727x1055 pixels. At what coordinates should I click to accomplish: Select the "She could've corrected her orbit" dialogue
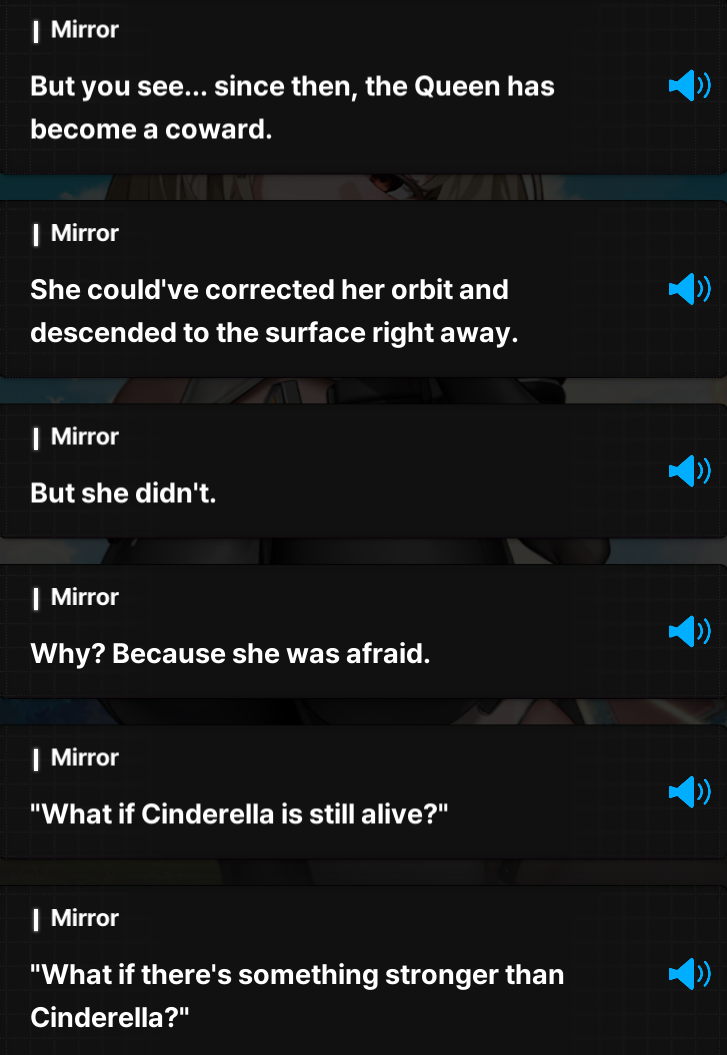pos(274,311)
